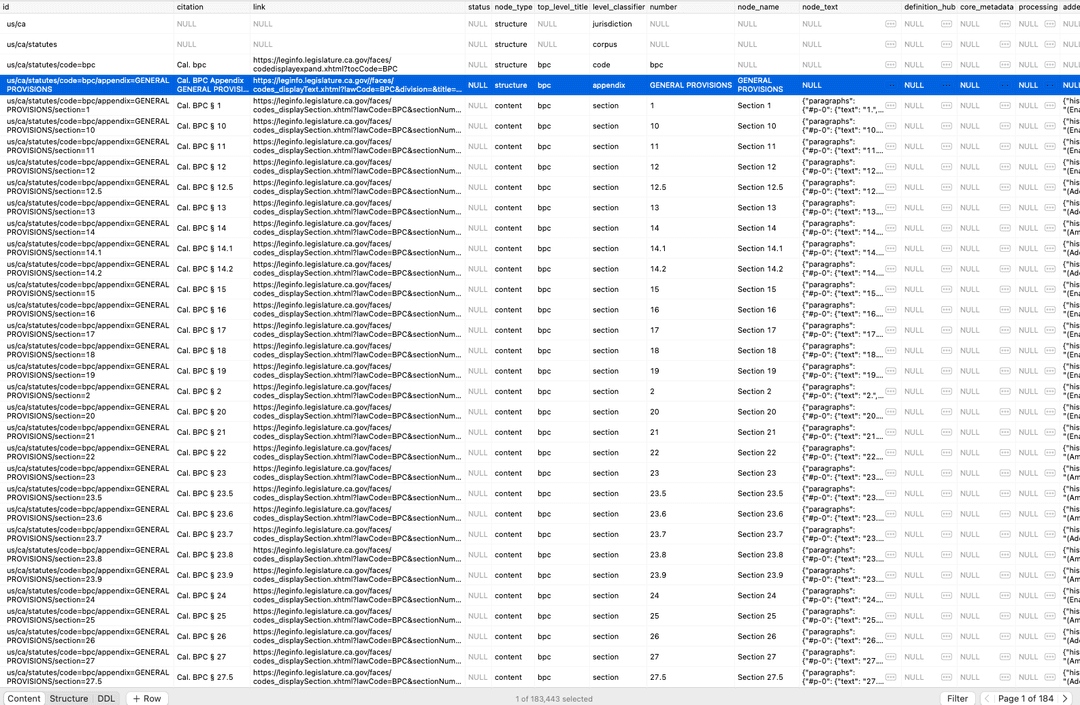This screenshot has width=1080, height=705.
Task: Click the node_type column header
Action: tap(513, 7)
